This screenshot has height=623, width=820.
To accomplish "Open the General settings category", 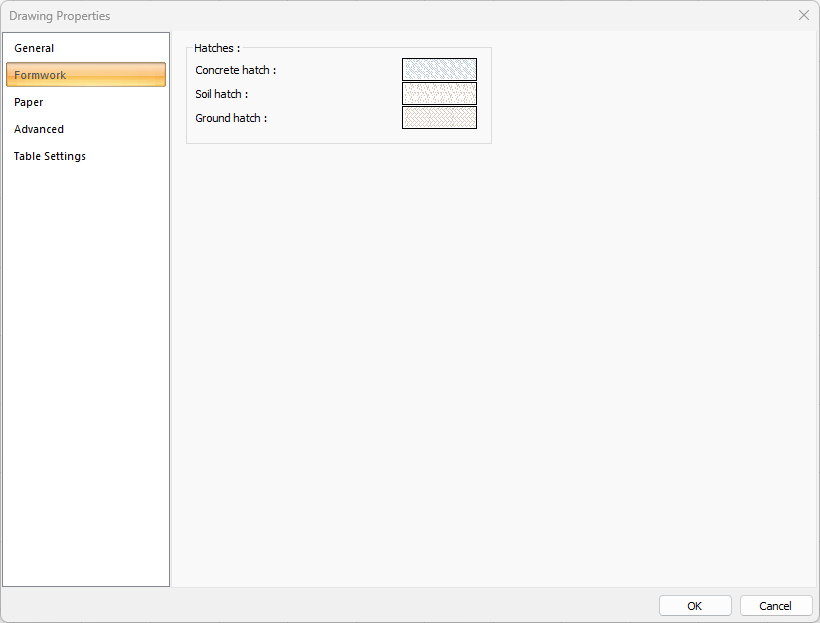I will pos(34,48).
